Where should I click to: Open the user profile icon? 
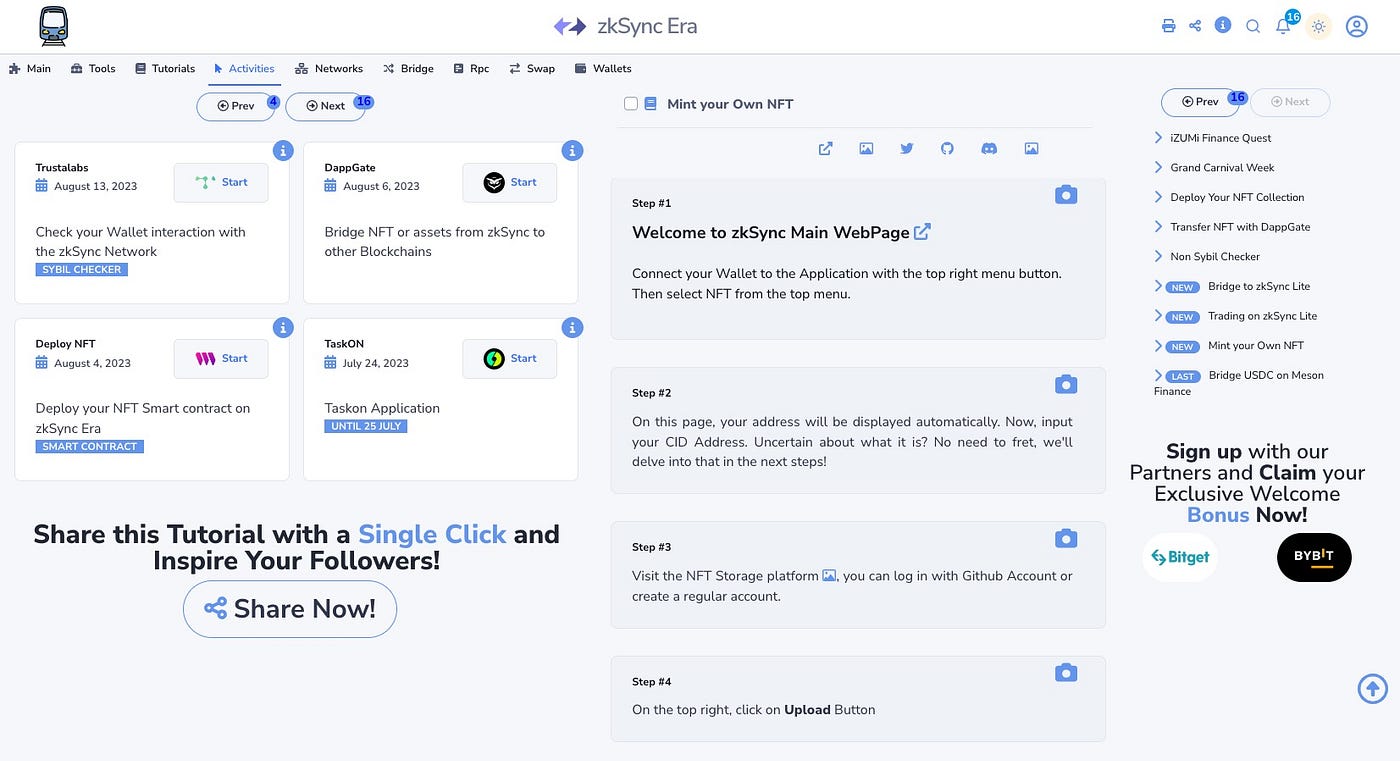coord(1357,26)
